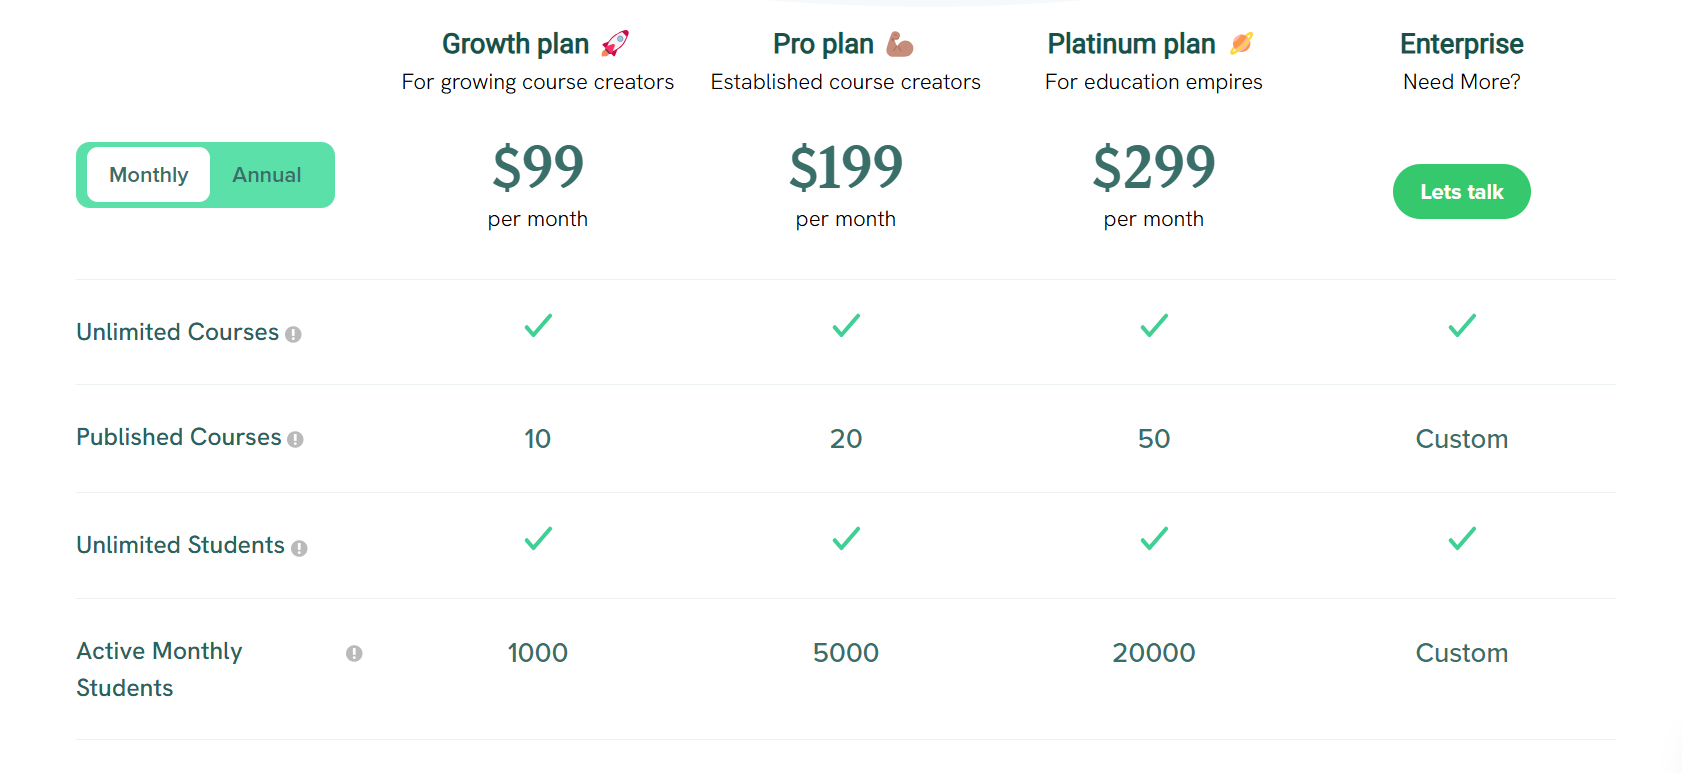Click the info icon next to Published Courses
Image resolution: width=1682 pixels, height=773 pixels.
click(x=296, y=440)
